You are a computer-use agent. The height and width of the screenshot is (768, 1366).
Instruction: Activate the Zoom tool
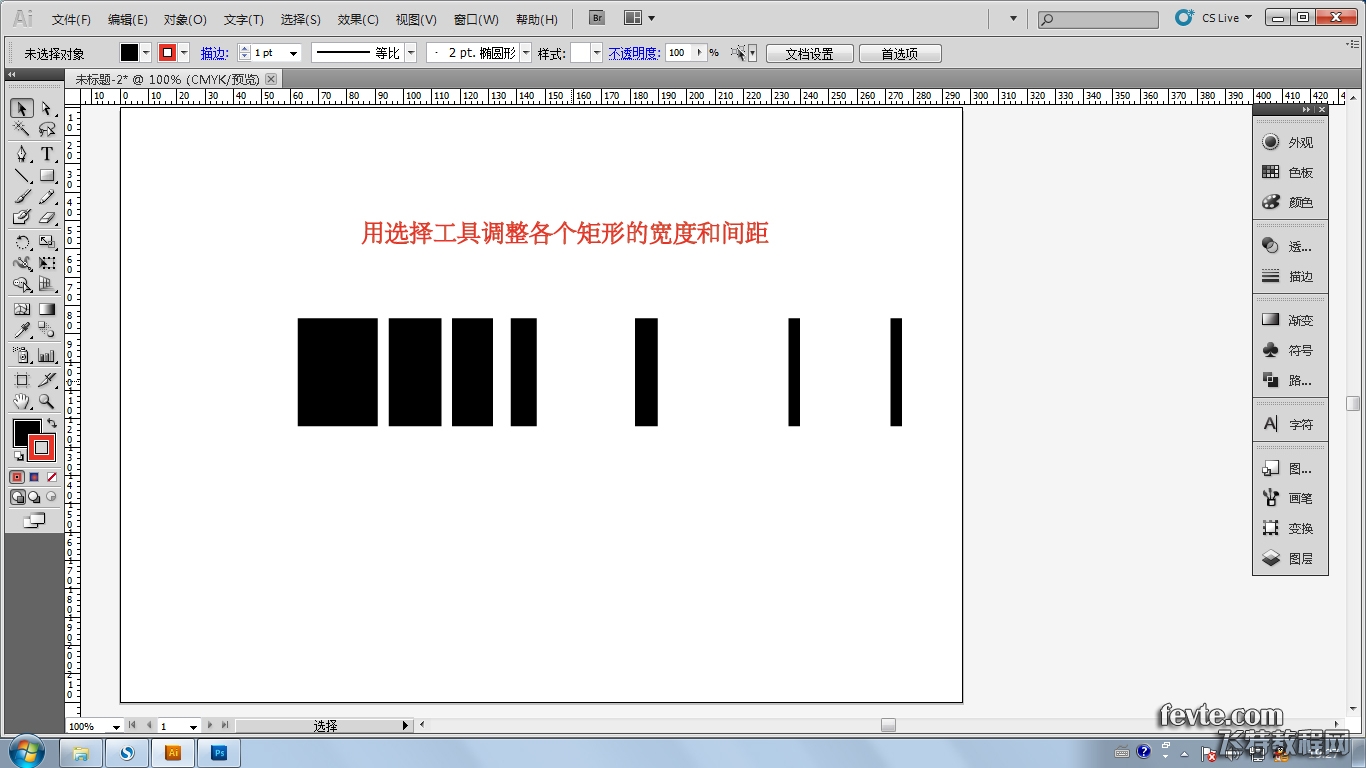46,401
